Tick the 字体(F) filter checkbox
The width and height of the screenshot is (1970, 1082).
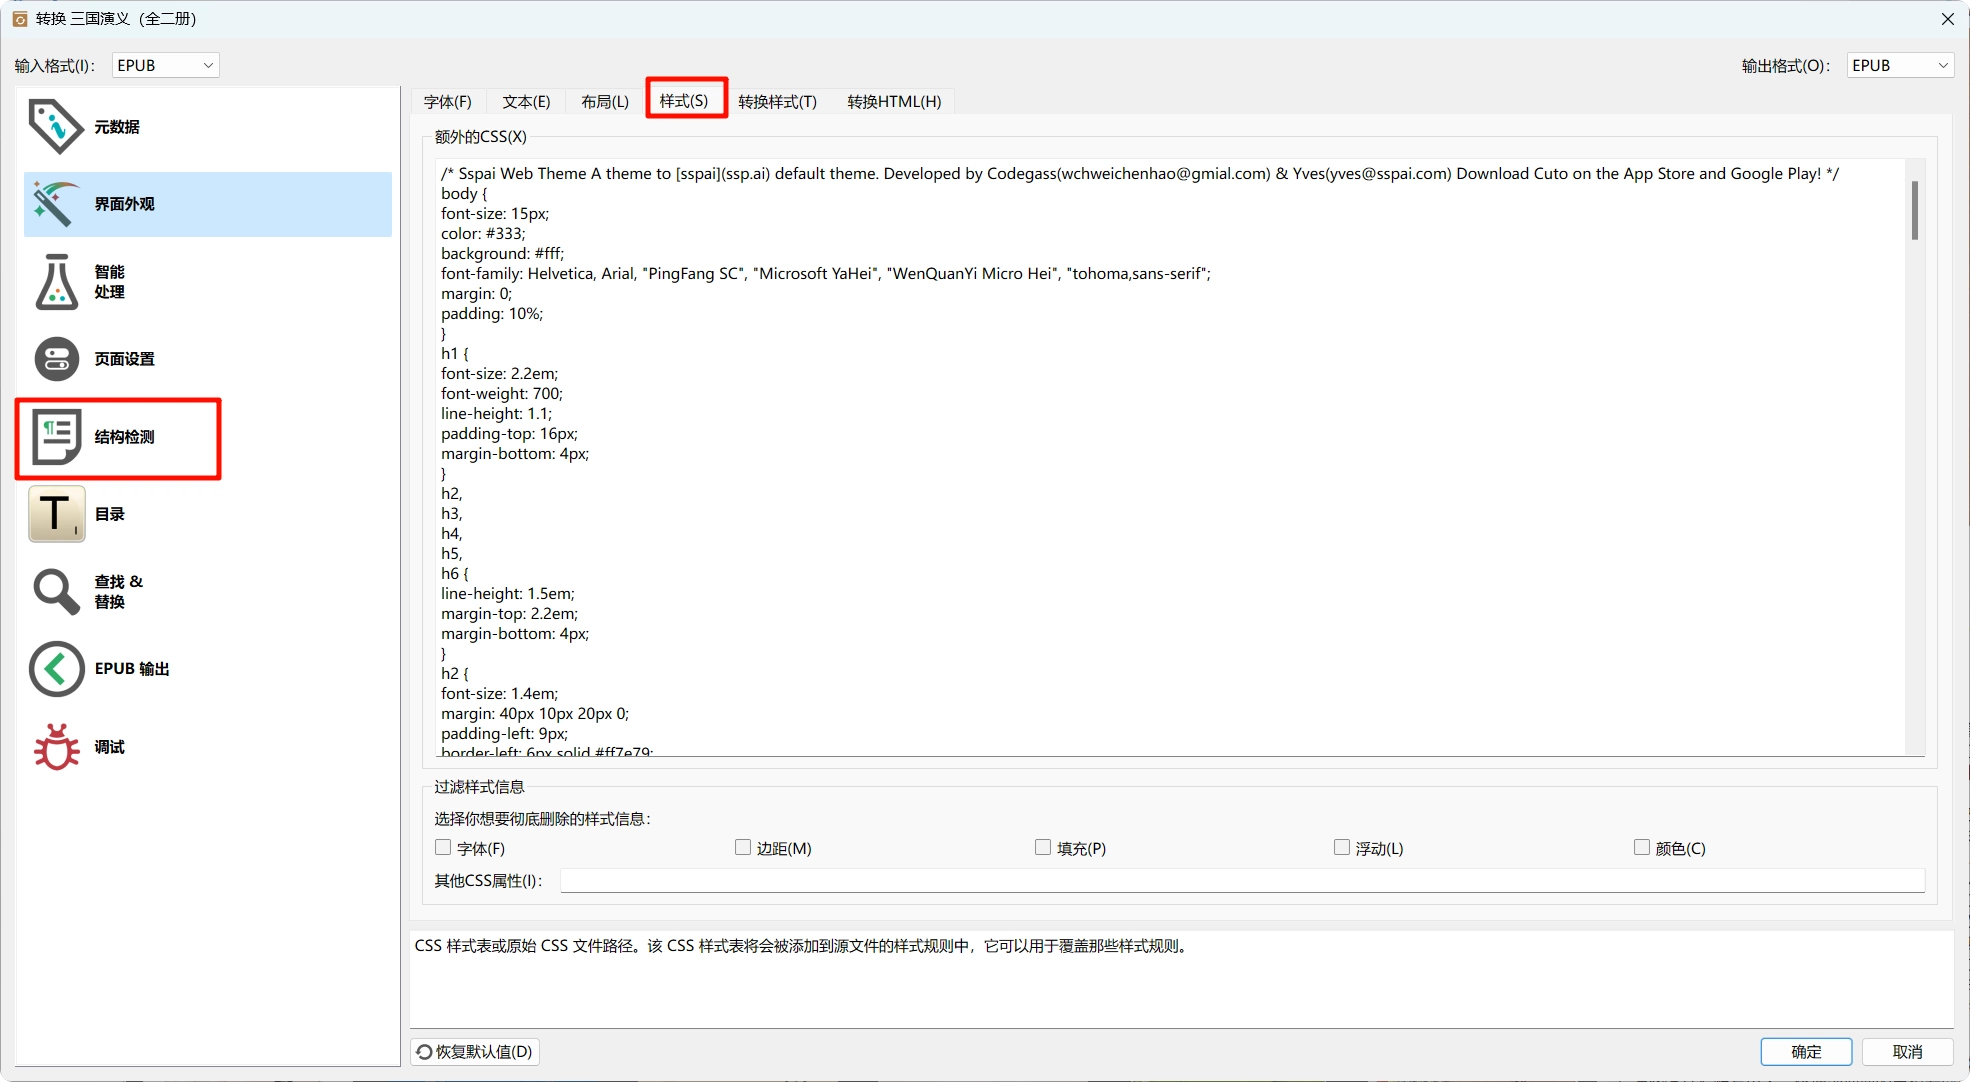coord(443,847)
